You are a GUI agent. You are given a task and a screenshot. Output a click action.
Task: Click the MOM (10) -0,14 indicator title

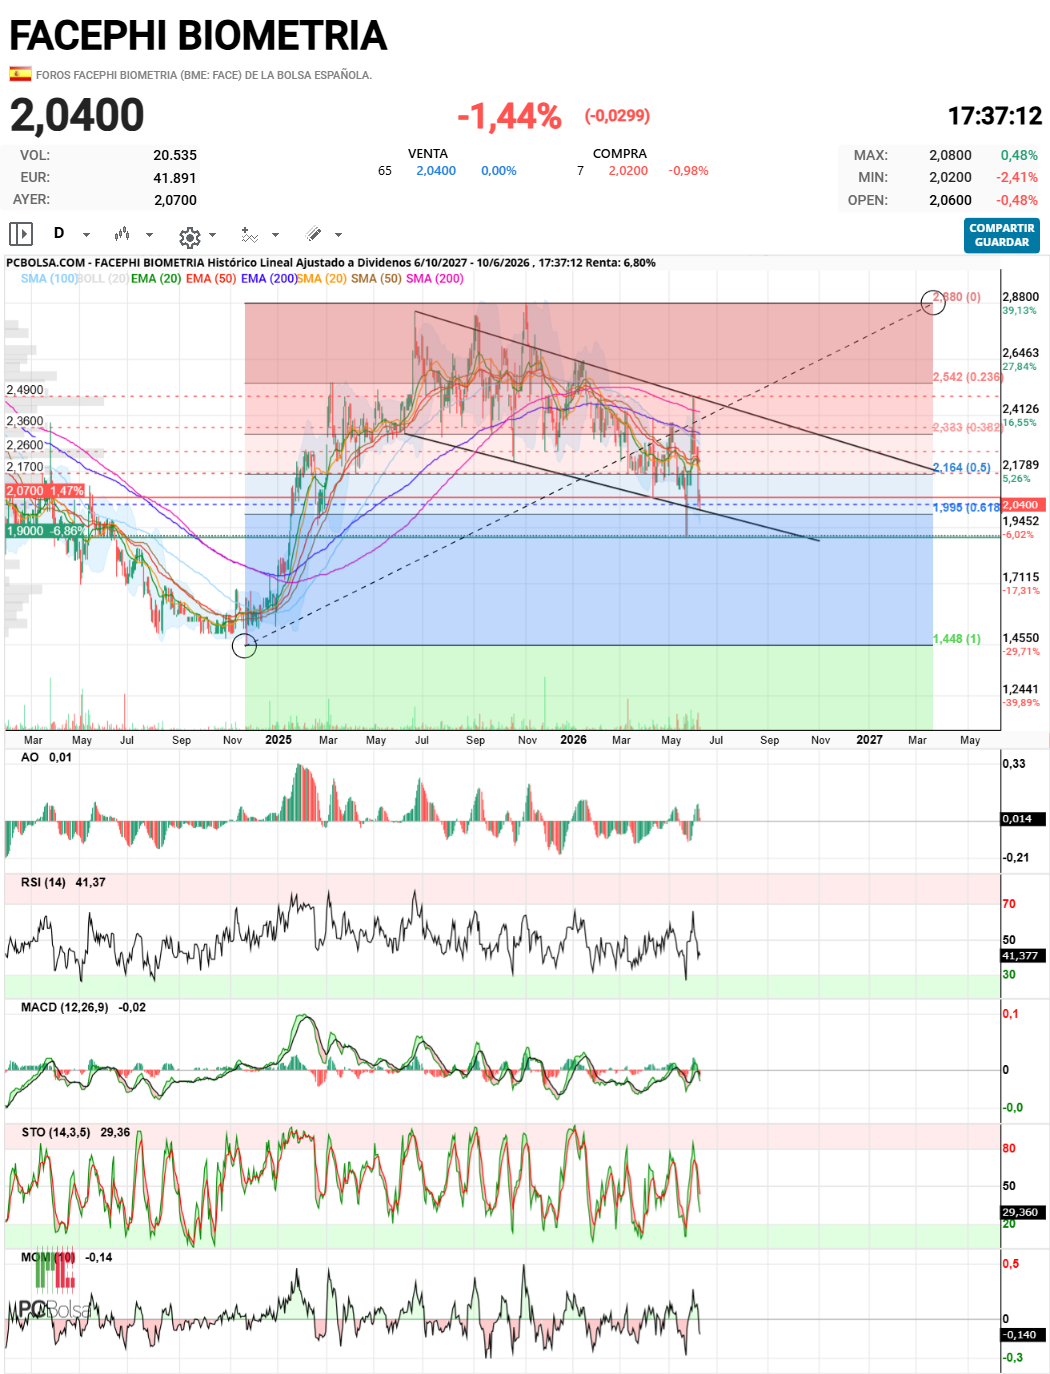(67, 1258)
